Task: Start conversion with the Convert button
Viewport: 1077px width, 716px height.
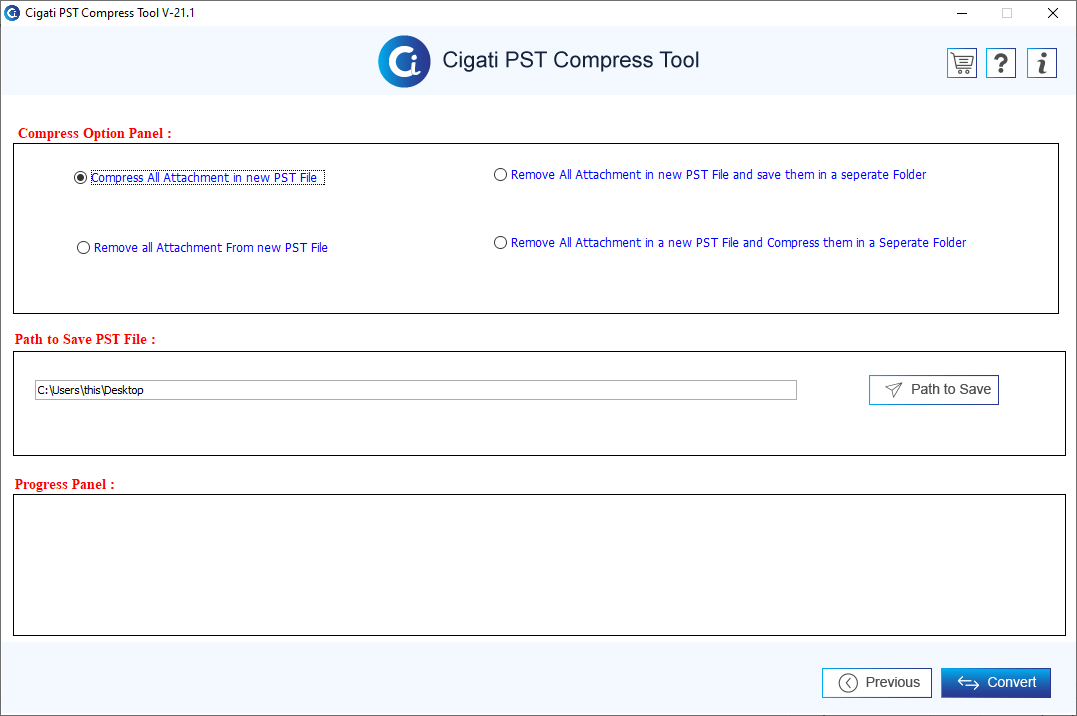Action: (x=996, y=682)
